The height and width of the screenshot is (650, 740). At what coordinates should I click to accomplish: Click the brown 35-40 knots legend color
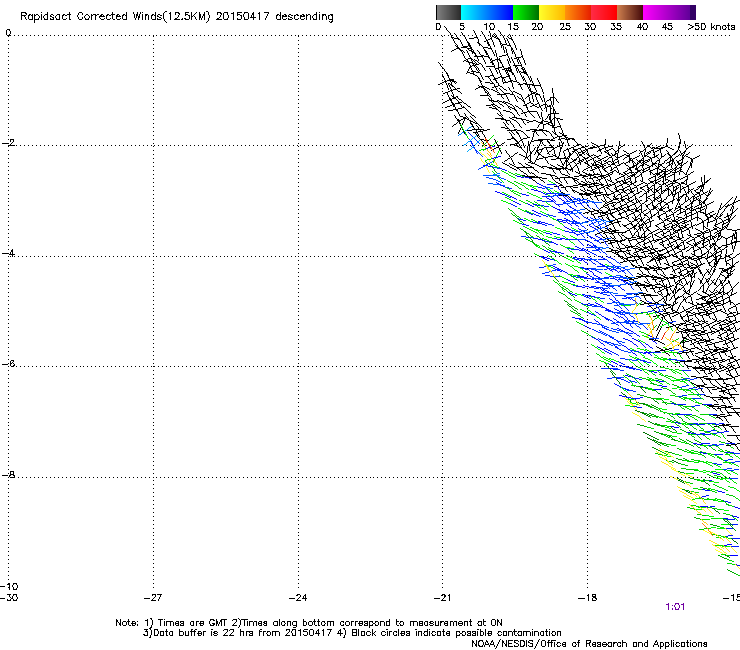click(x=630, y=12)
